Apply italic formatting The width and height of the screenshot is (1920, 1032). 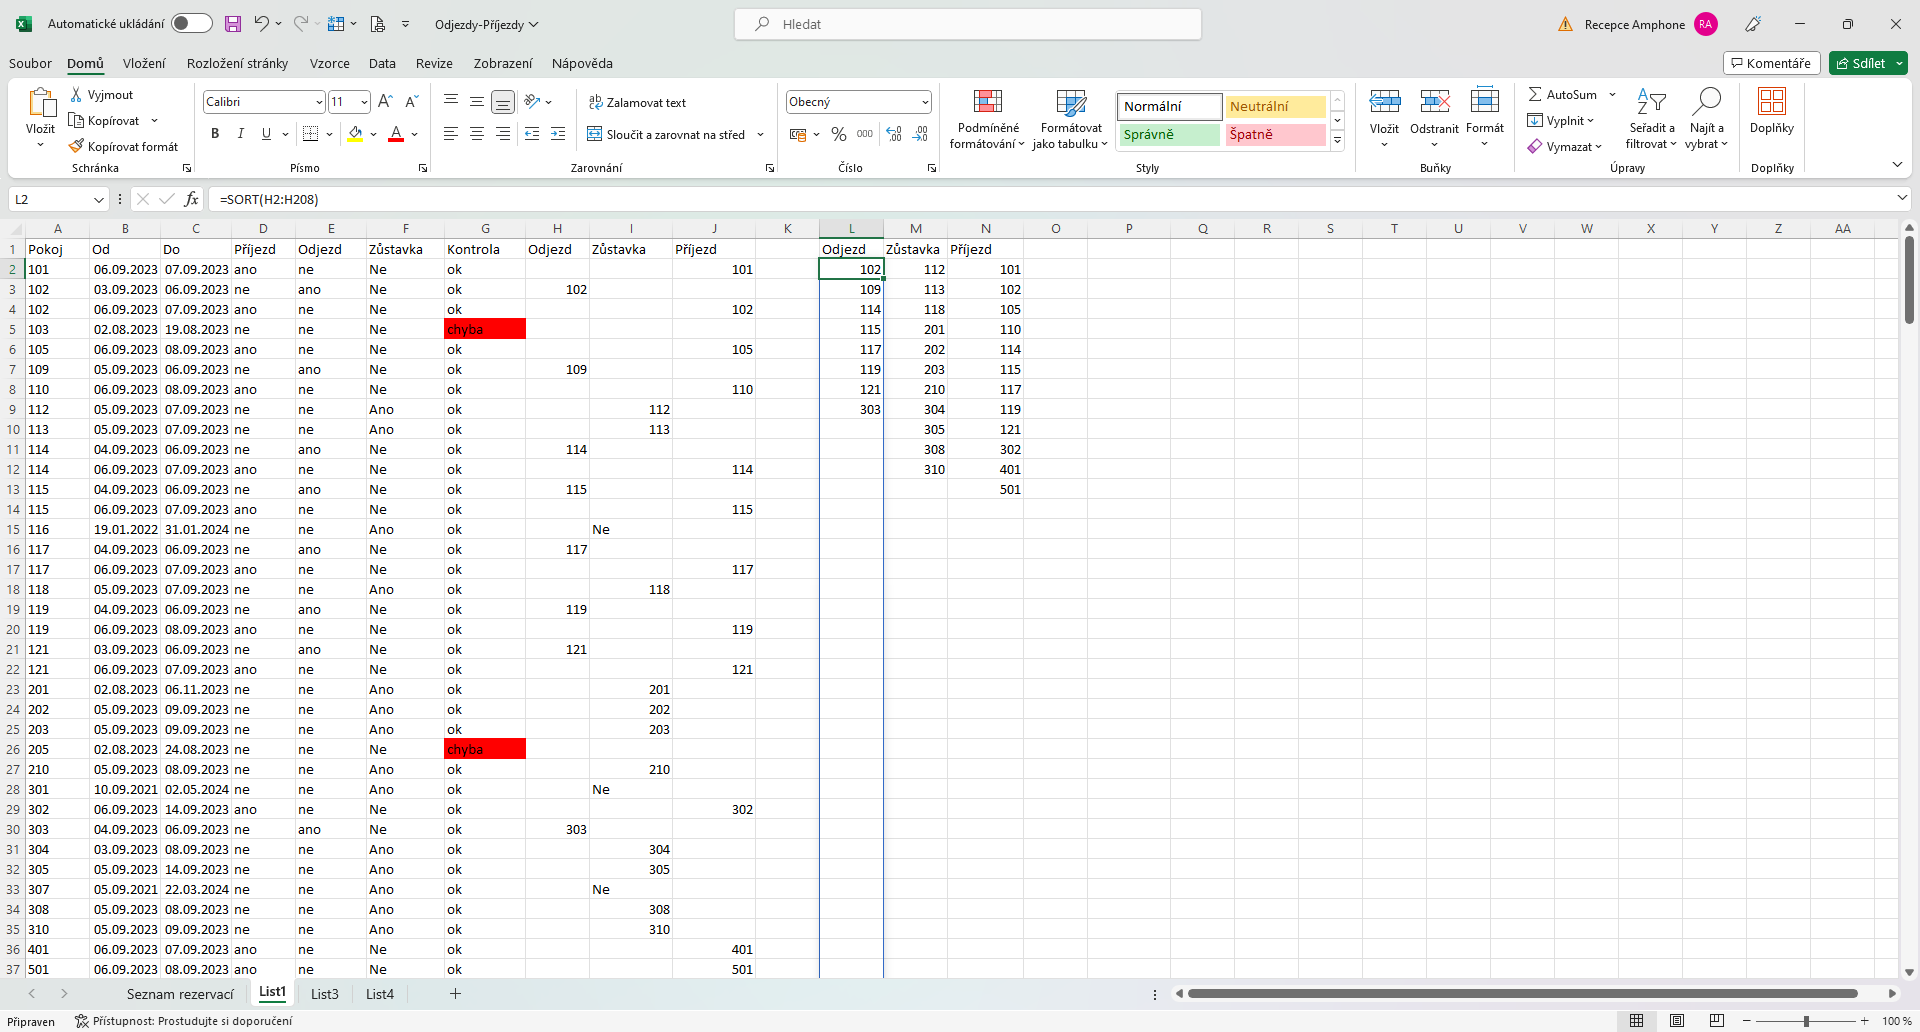[x=240, y=134]
